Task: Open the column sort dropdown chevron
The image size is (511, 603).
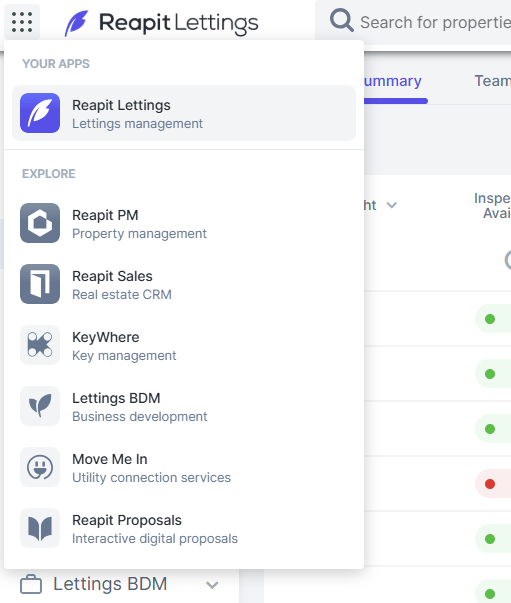Action: click(x=391, y=205)
